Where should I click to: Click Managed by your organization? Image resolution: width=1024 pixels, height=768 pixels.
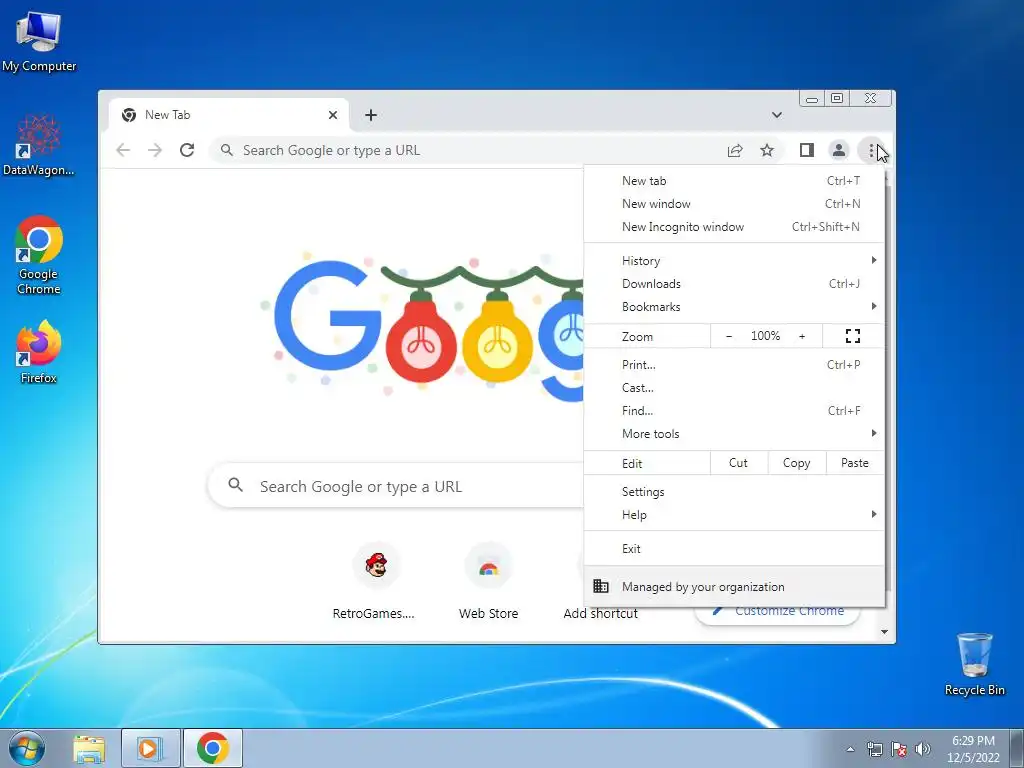point(734,586)
